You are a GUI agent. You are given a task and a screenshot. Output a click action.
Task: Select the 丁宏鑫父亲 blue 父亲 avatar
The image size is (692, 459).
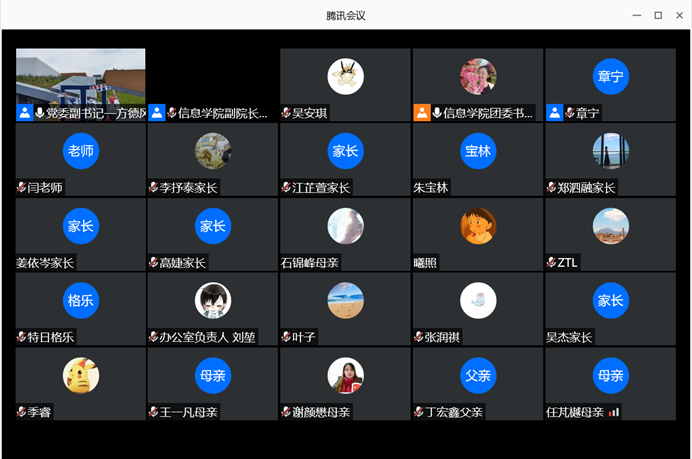coord(478,375)
